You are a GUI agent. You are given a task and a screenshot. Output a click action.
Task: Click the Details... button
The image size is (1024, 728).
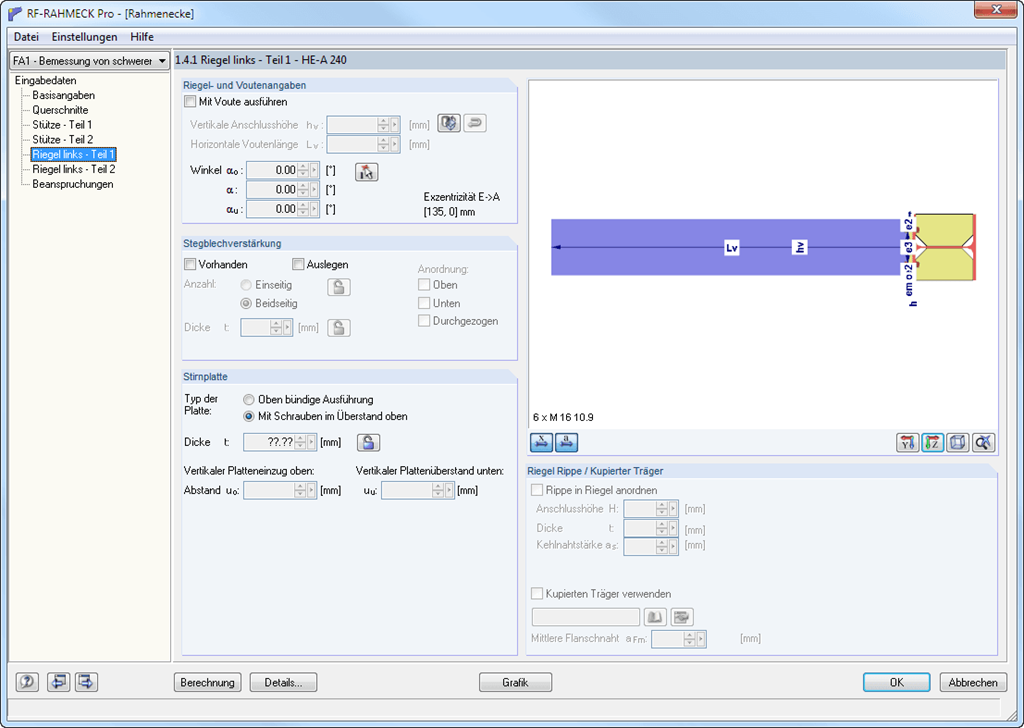click(283, 682)
